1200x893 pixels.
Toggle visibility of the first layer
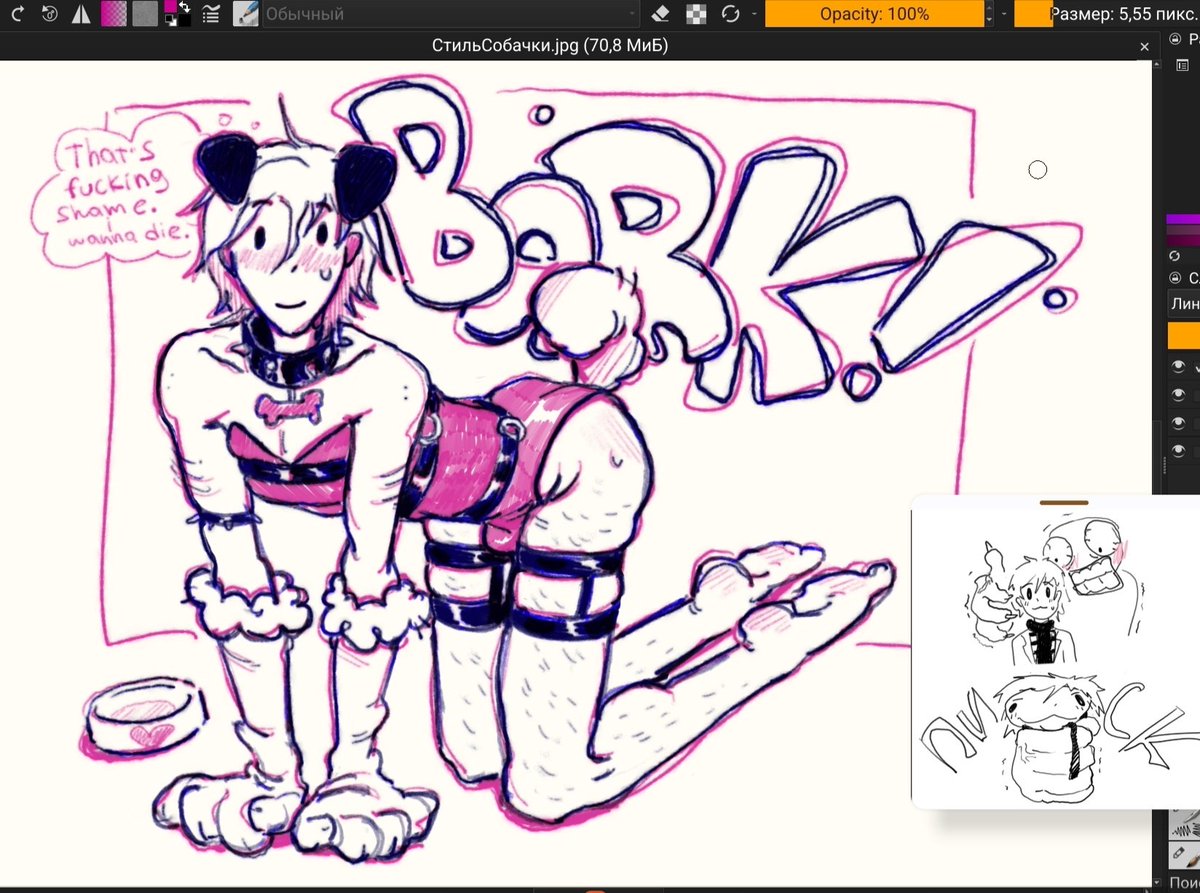click(1178, 367)
